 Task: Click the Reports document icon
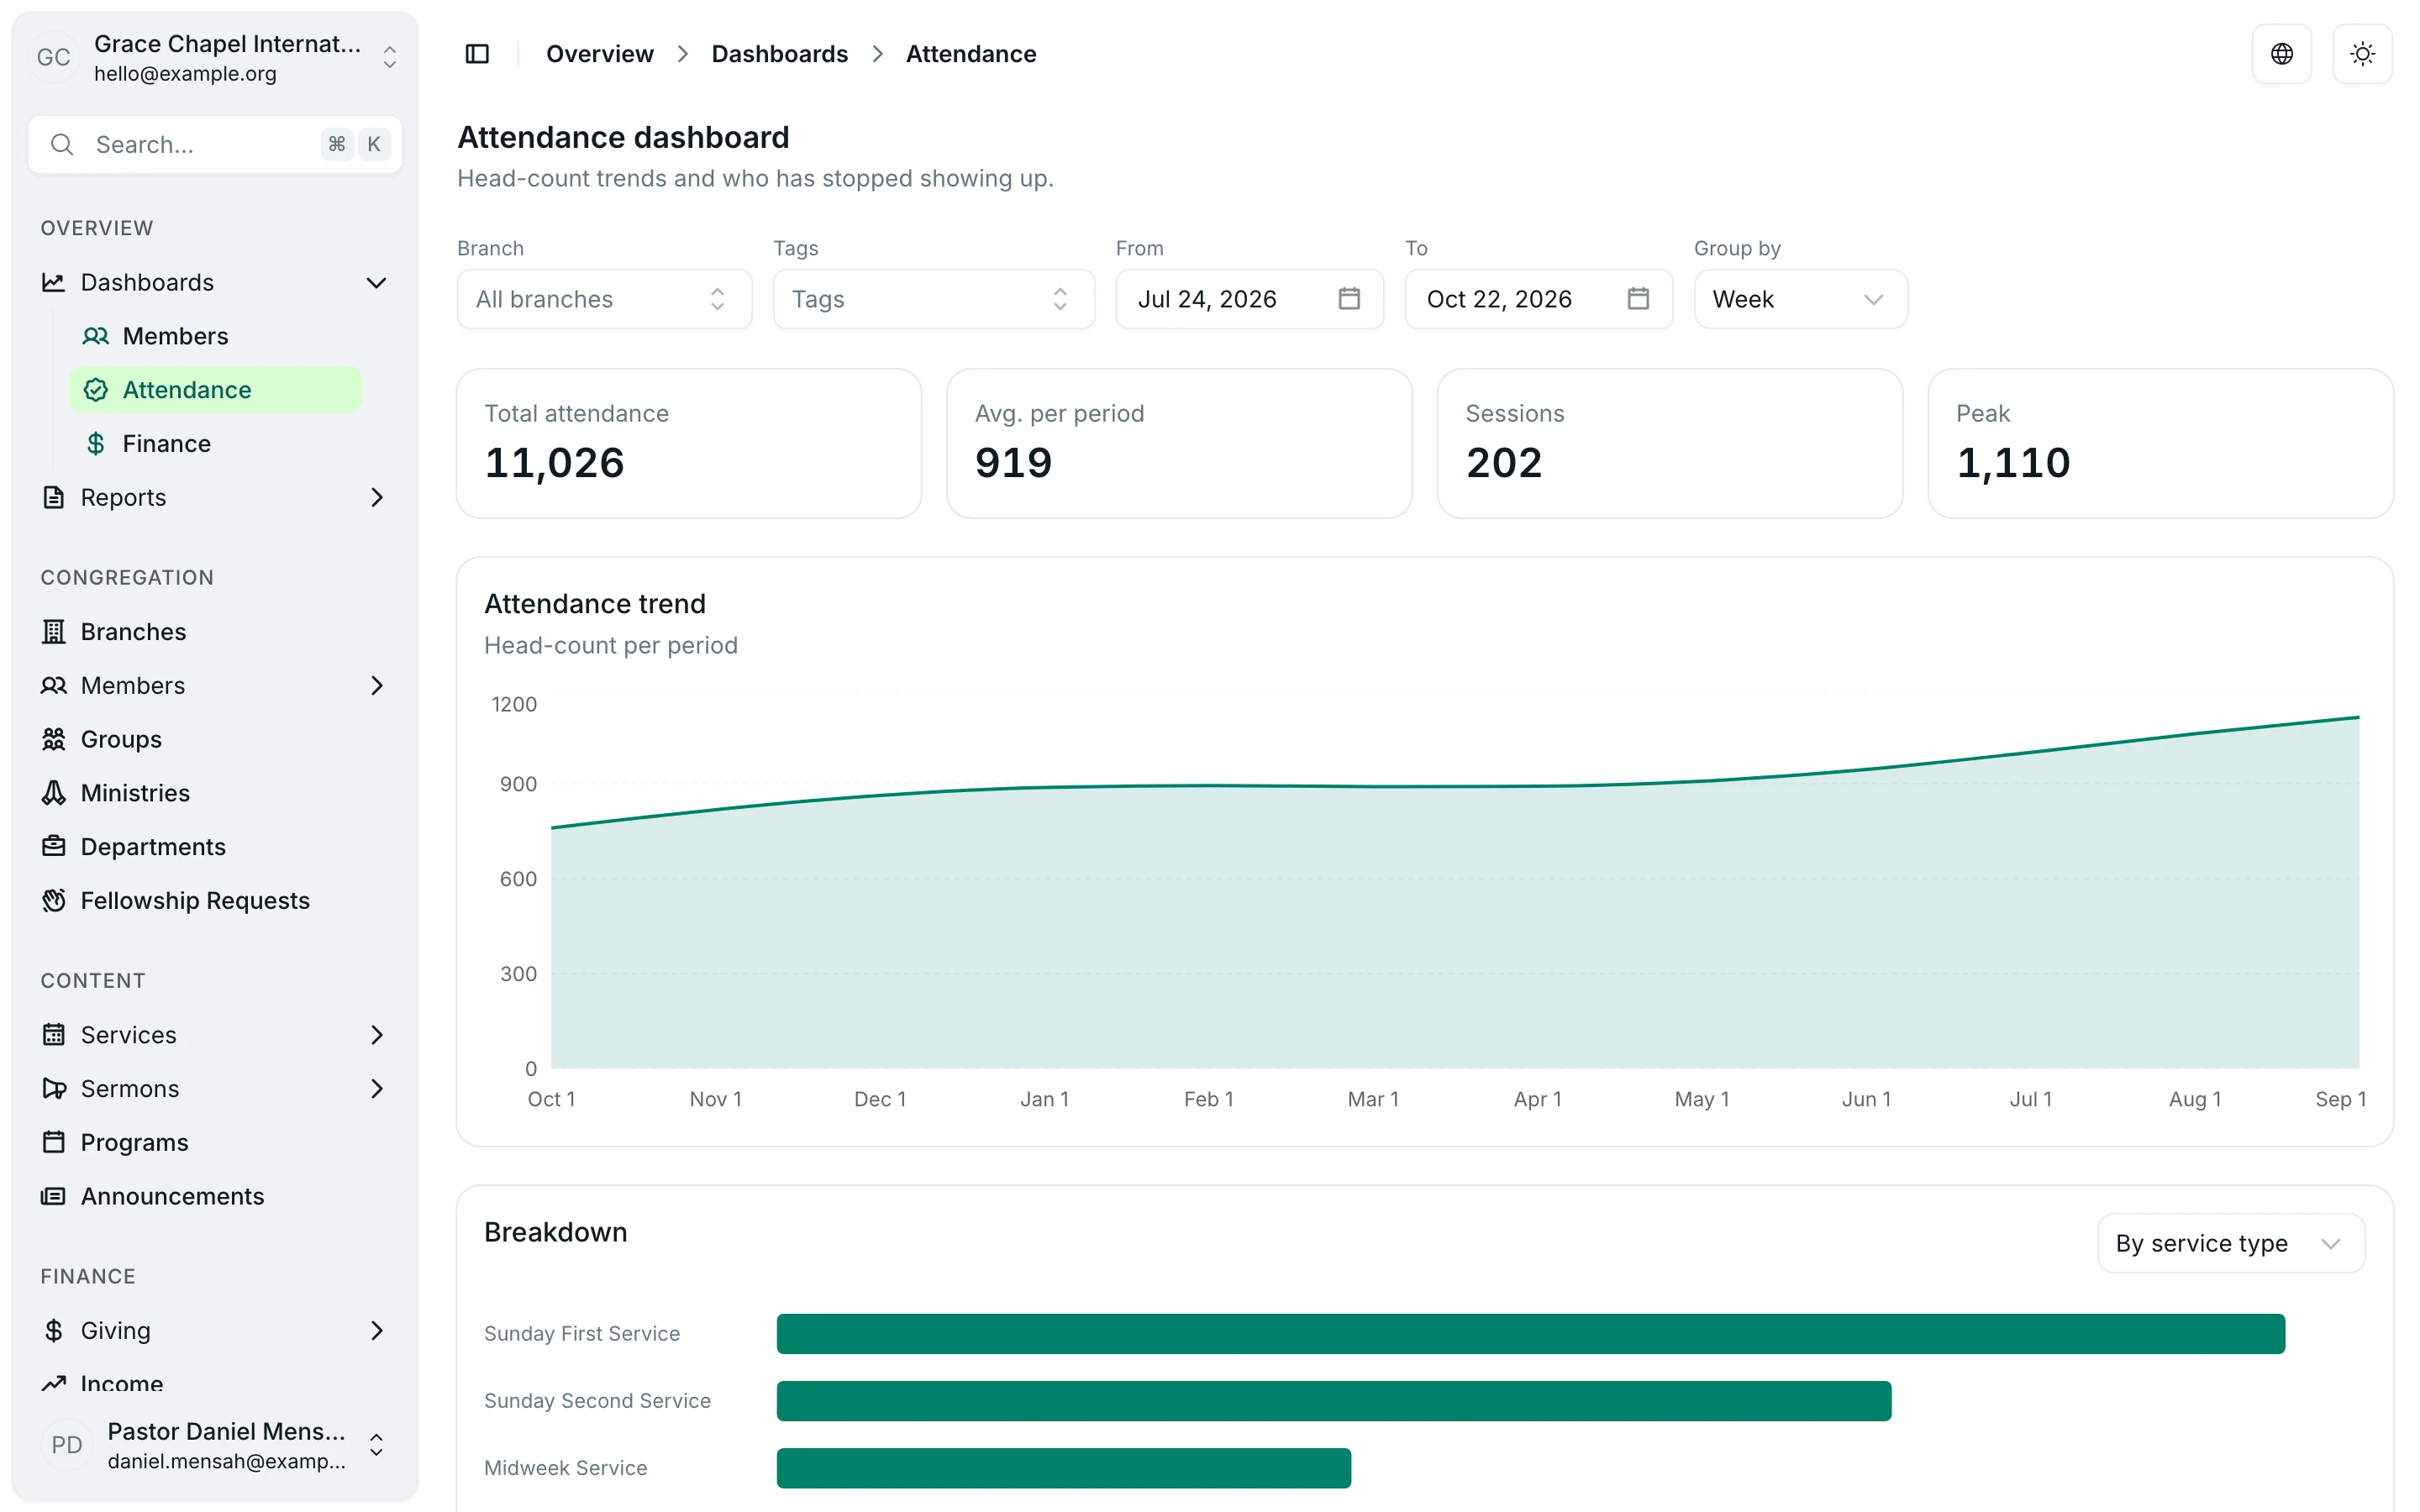[54, 498]
